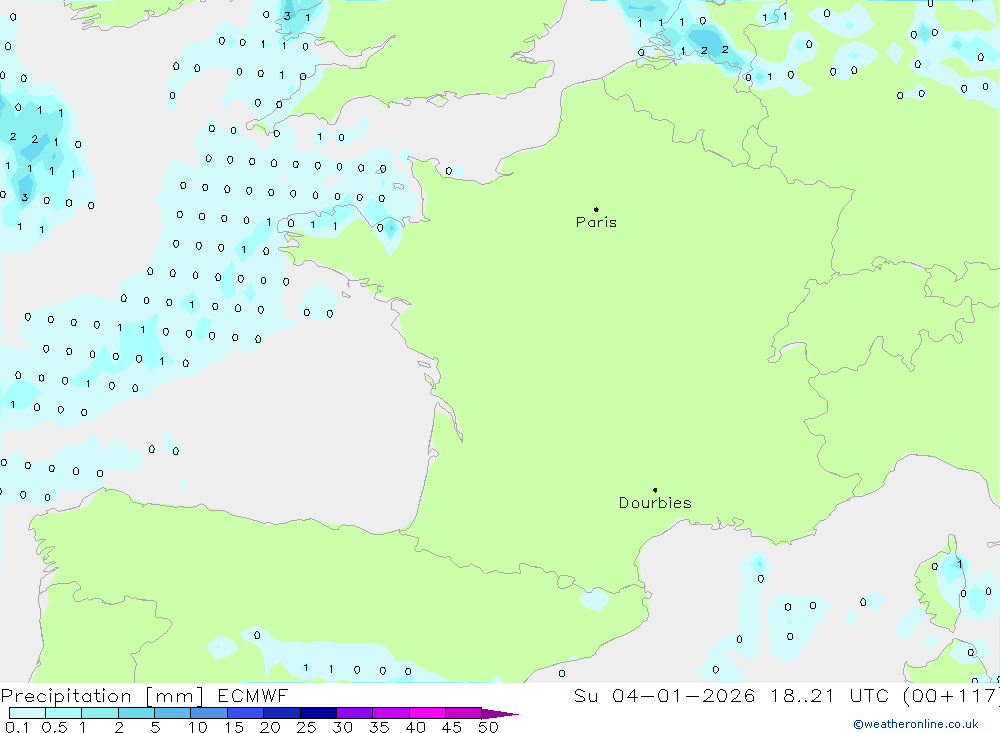Click the legend swatch between 45 and 50
Viewport: 1000px width, 733px height.
[x=464, y=713]
